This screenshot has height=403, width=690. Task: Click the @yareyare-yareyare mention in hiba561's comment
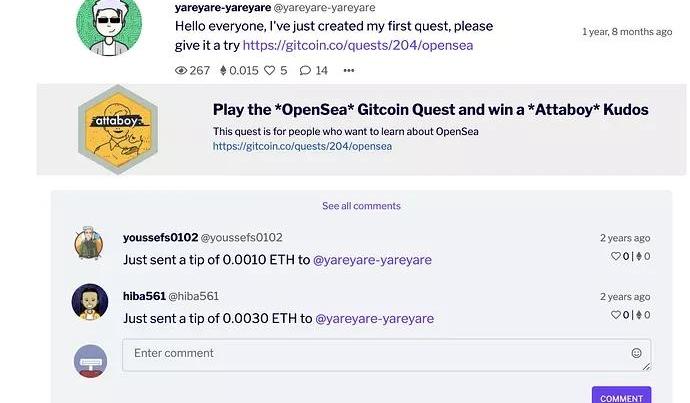coord(374,319)
